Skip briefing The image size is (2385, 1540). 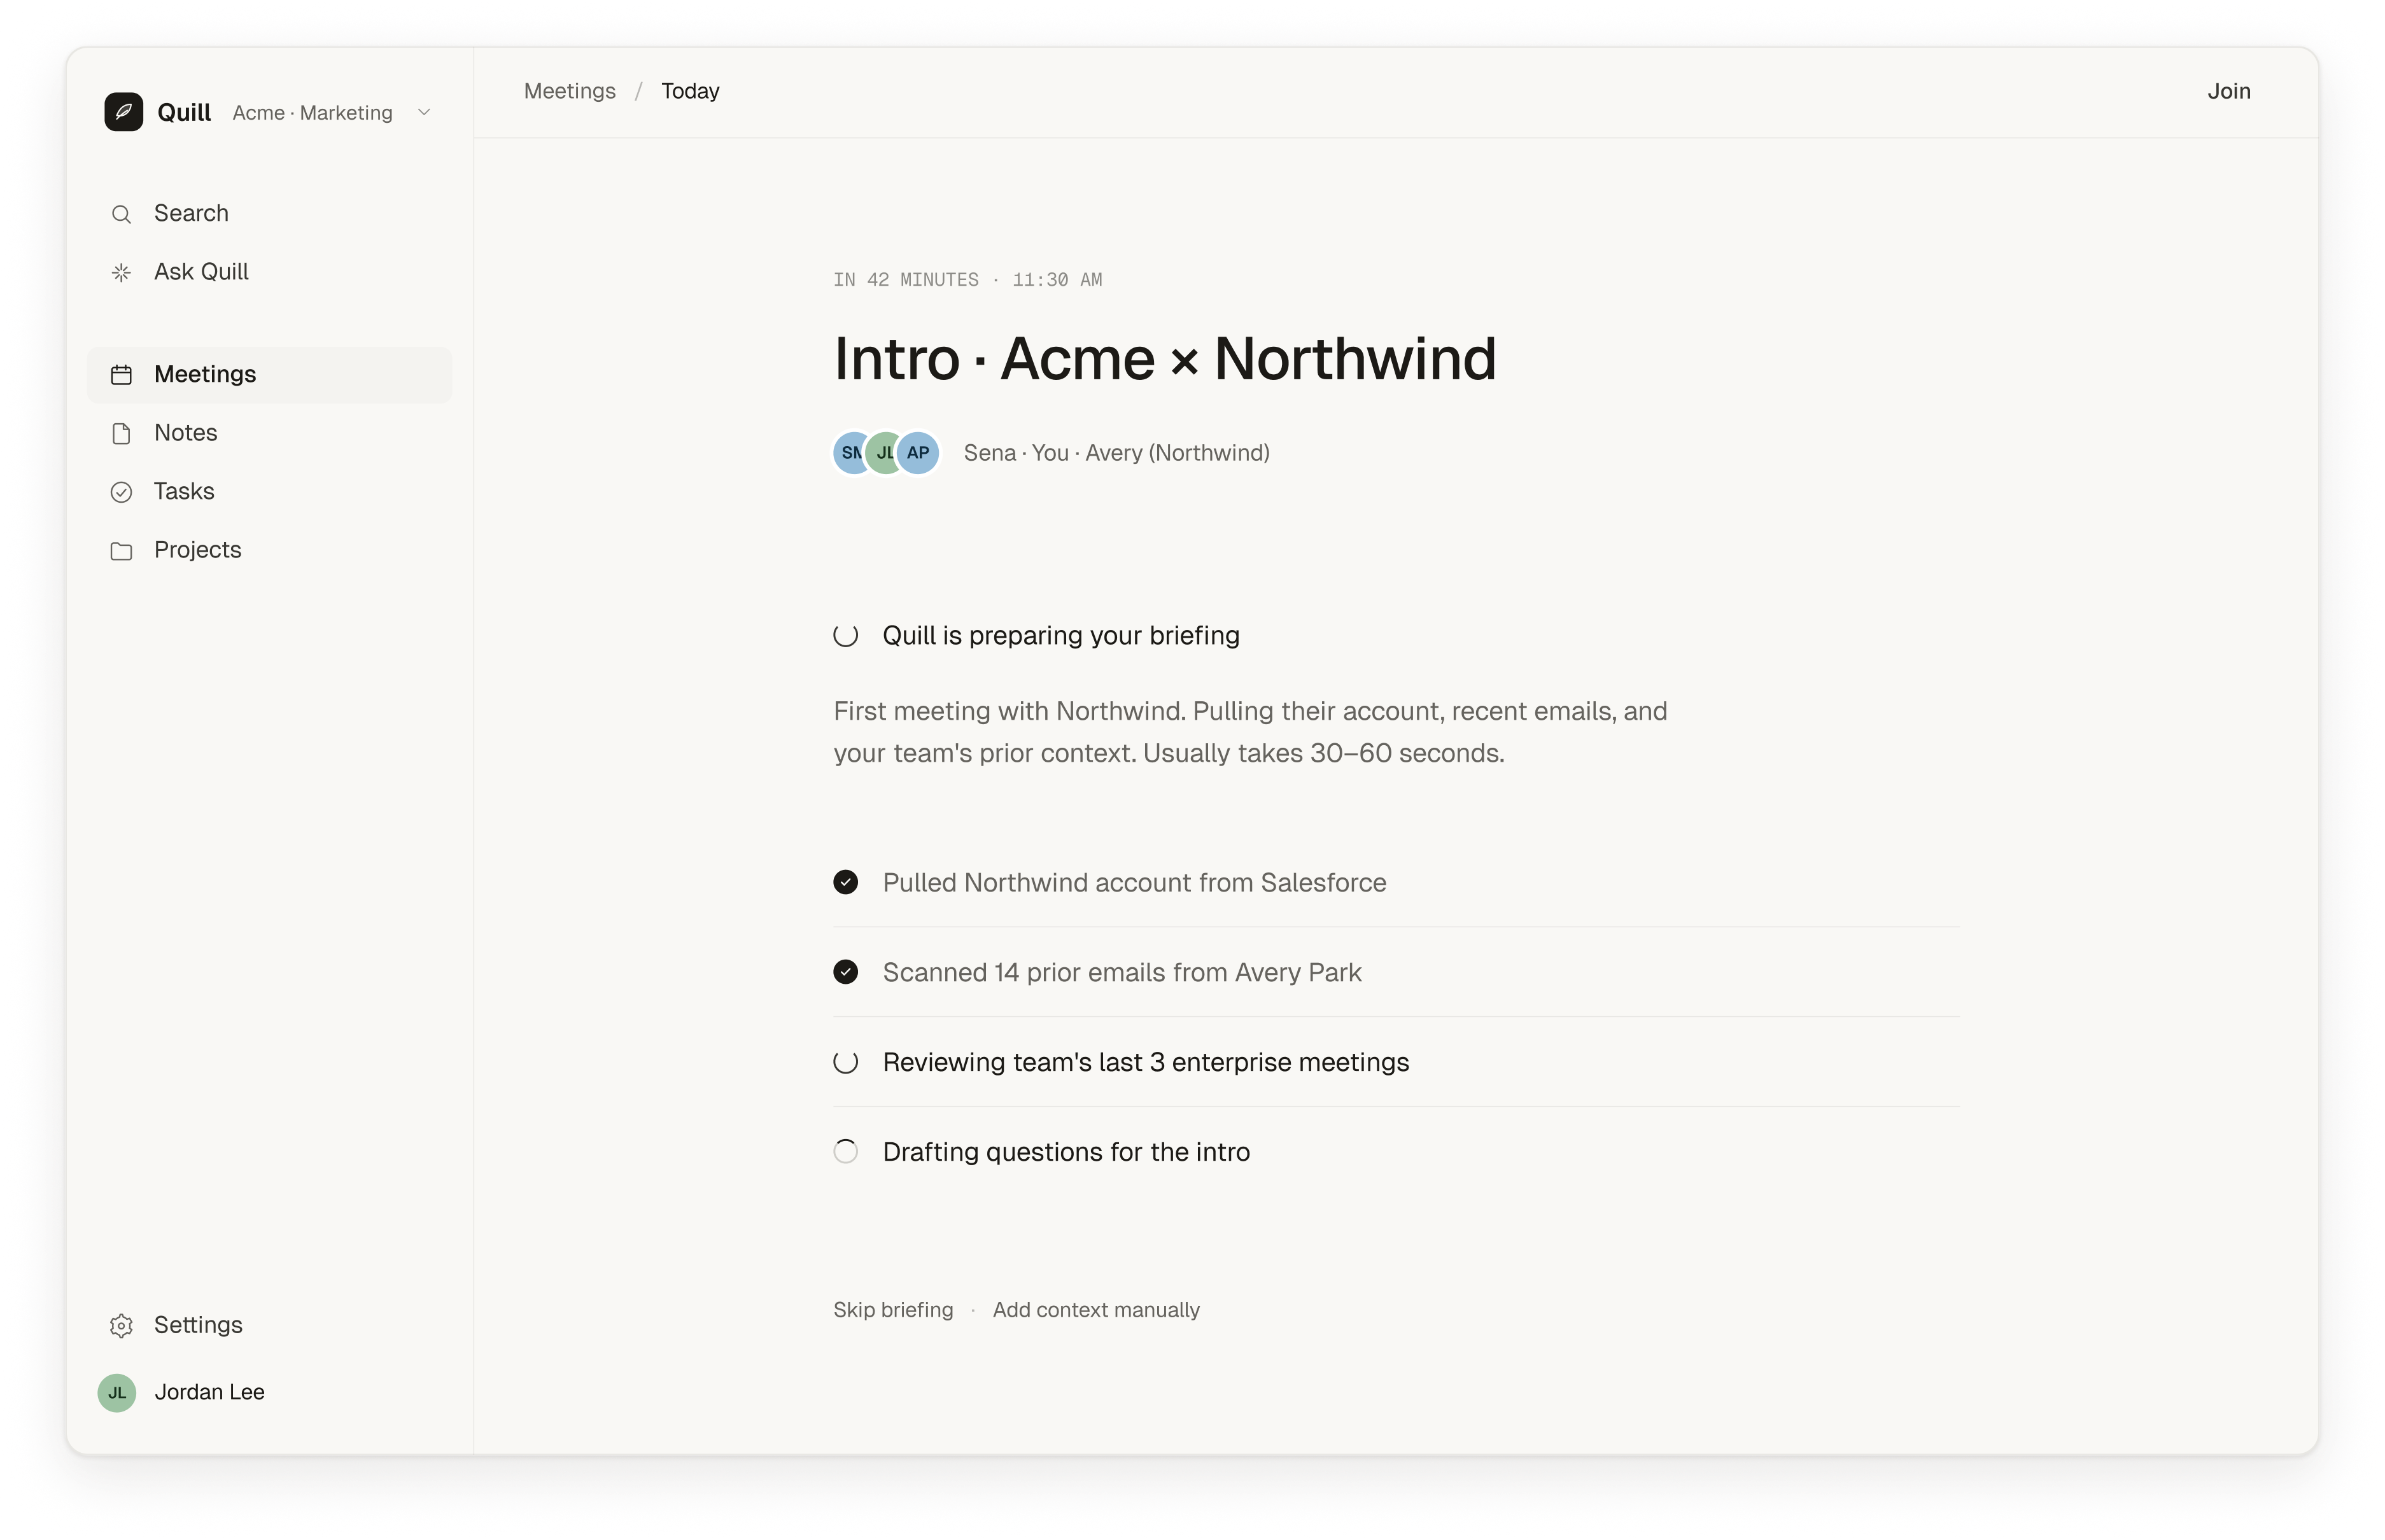[x=893, y=1310]
